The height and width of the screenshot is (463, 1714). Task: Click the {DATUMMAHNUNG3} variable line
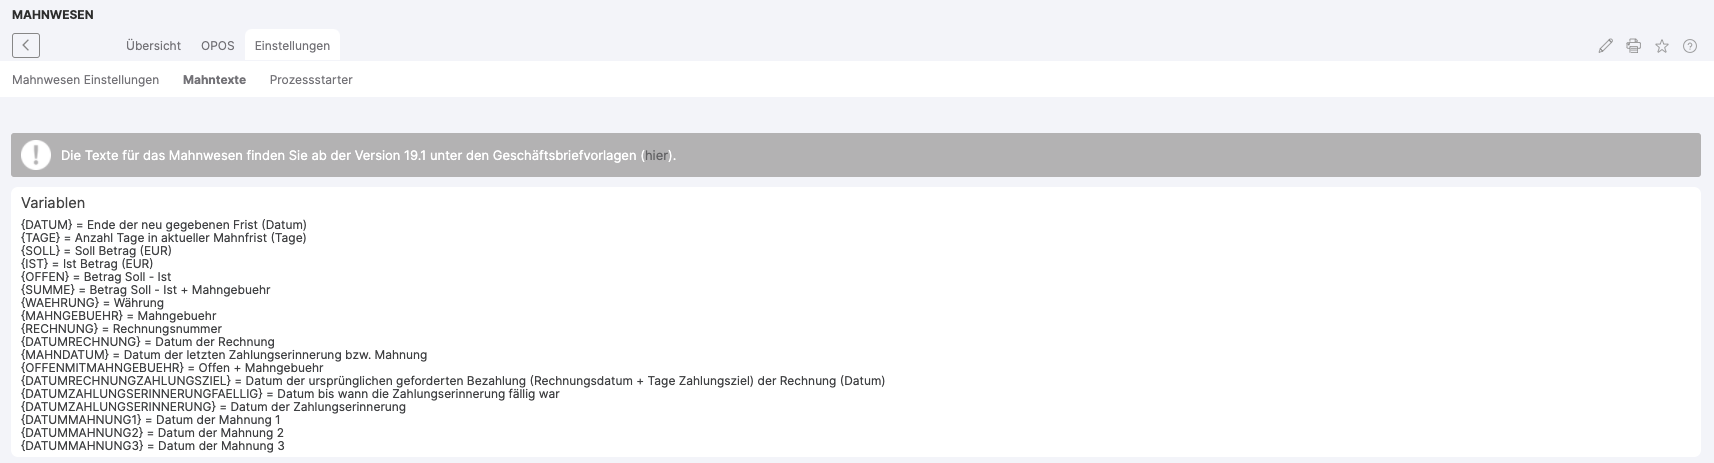coord(152,446)
